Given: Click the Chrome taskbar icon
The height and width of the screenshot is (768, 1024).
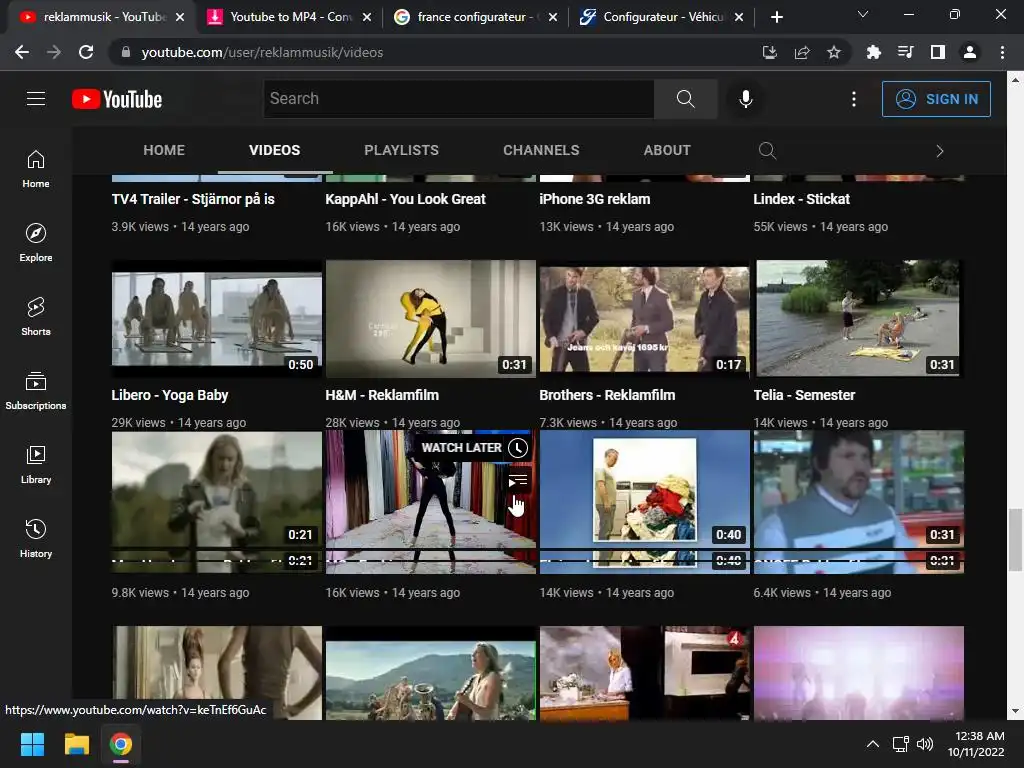Looking at the screenshot, I should (121, 744).
